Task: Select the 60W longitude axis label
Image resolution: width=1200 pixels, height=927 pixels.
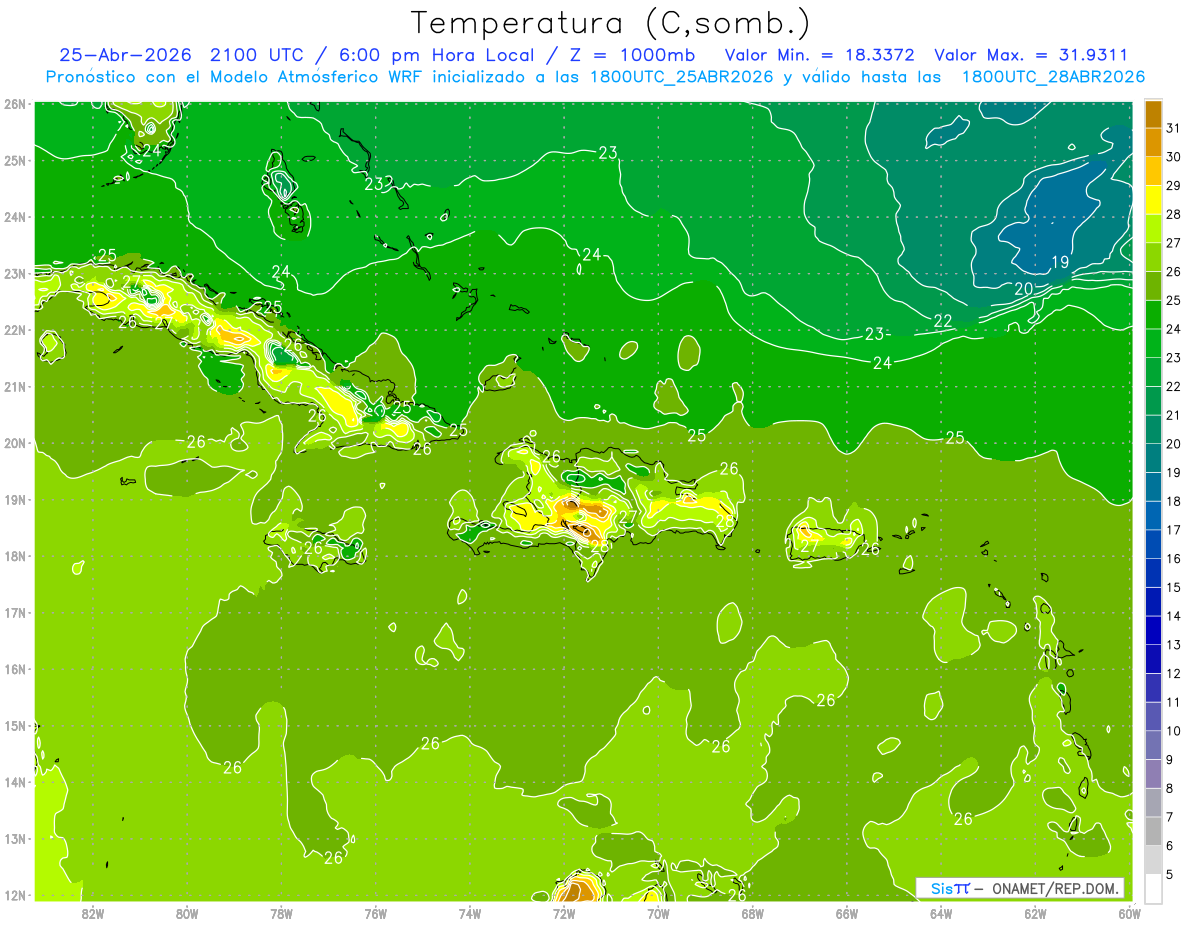Action: (1130, 913)
